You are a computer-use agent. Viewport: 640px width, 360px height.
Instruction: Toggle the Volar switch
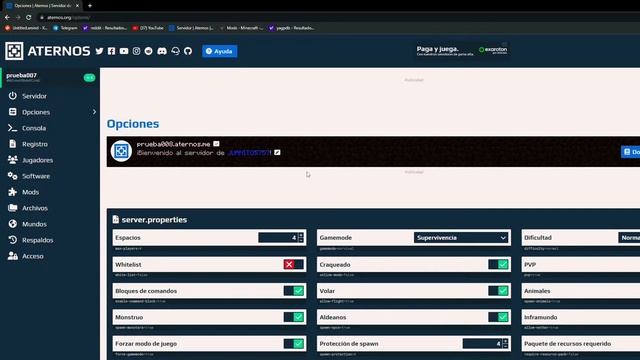click(x=498, y=291)
